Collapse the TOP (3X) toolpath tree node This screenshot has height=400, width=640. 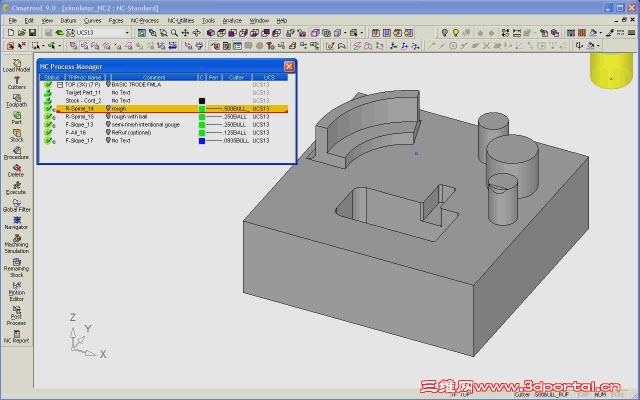60,85
